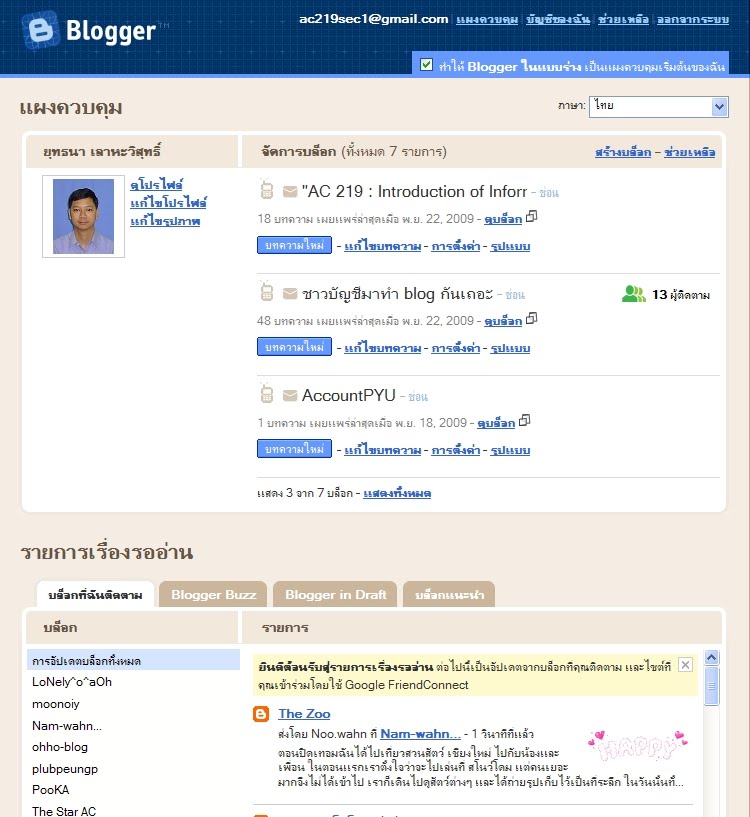This screenshot has width=750, height=817.
Task: Click the reading list scrollbar thumb
Action: [711, 686]
